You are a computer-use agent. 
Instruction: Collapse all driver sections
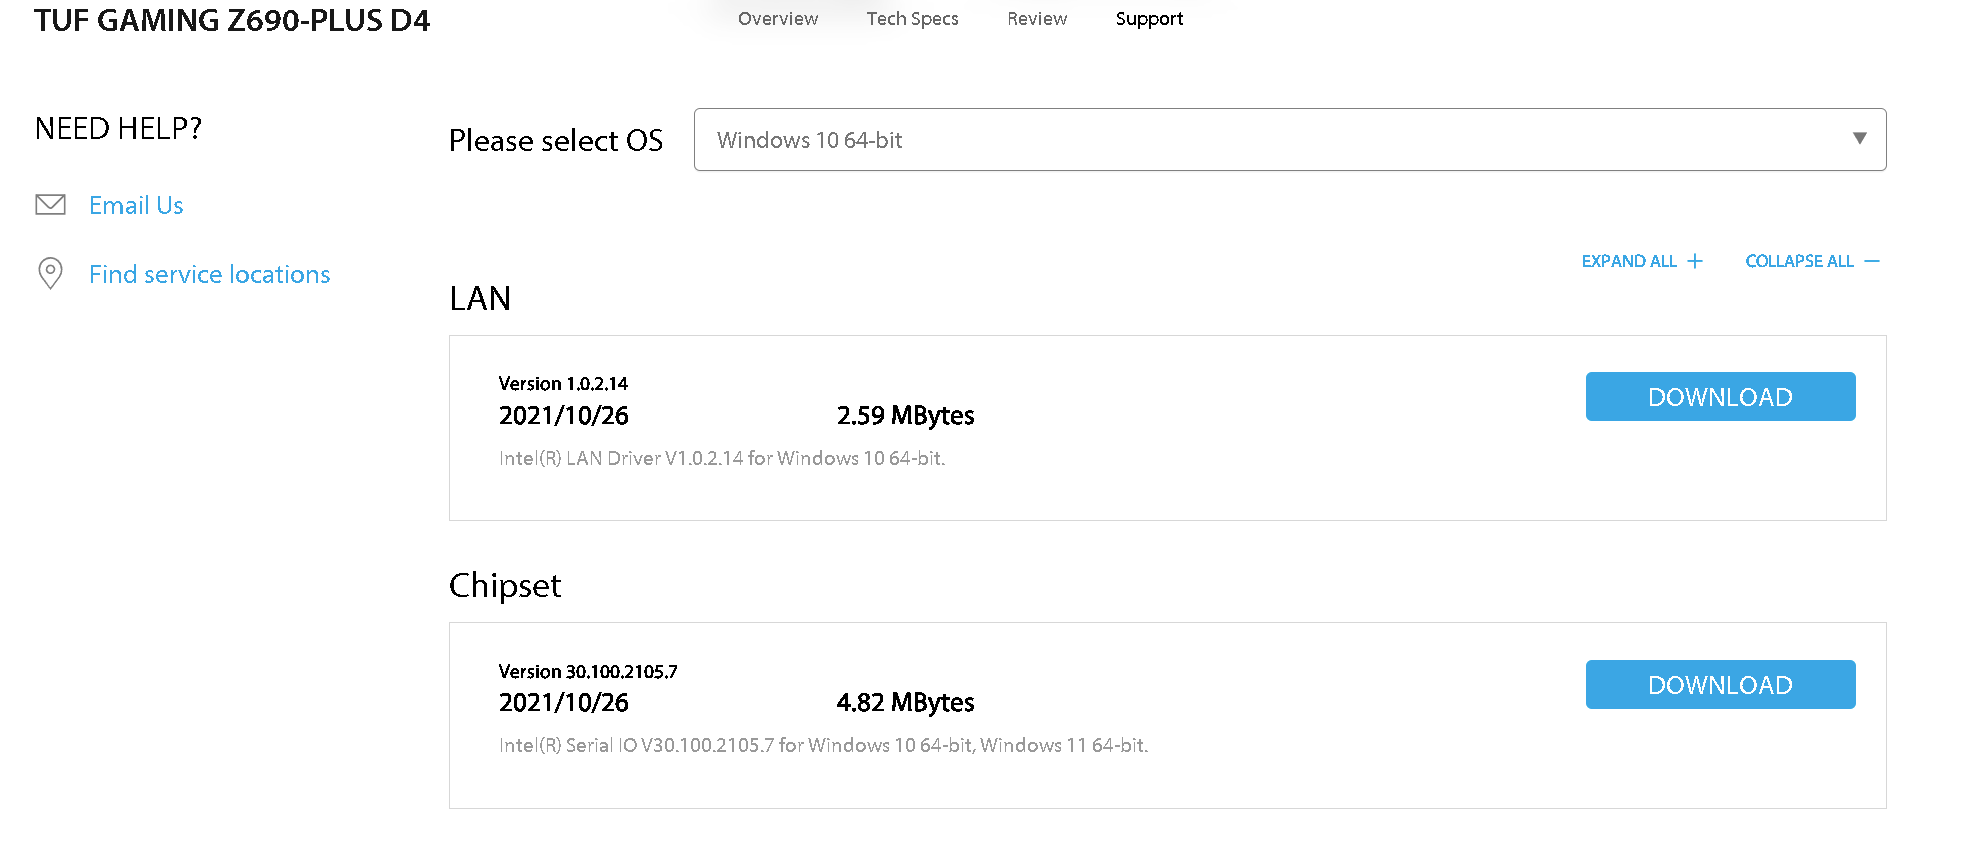pos(1799,261)
